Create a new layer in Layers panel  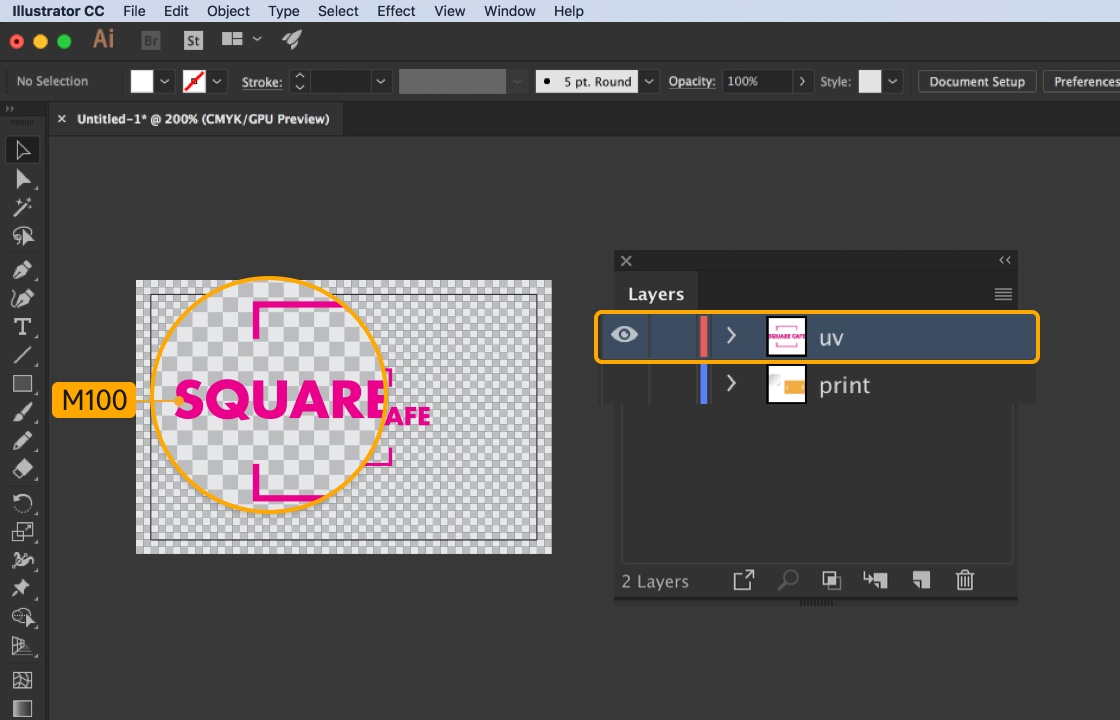coord(921,580)
